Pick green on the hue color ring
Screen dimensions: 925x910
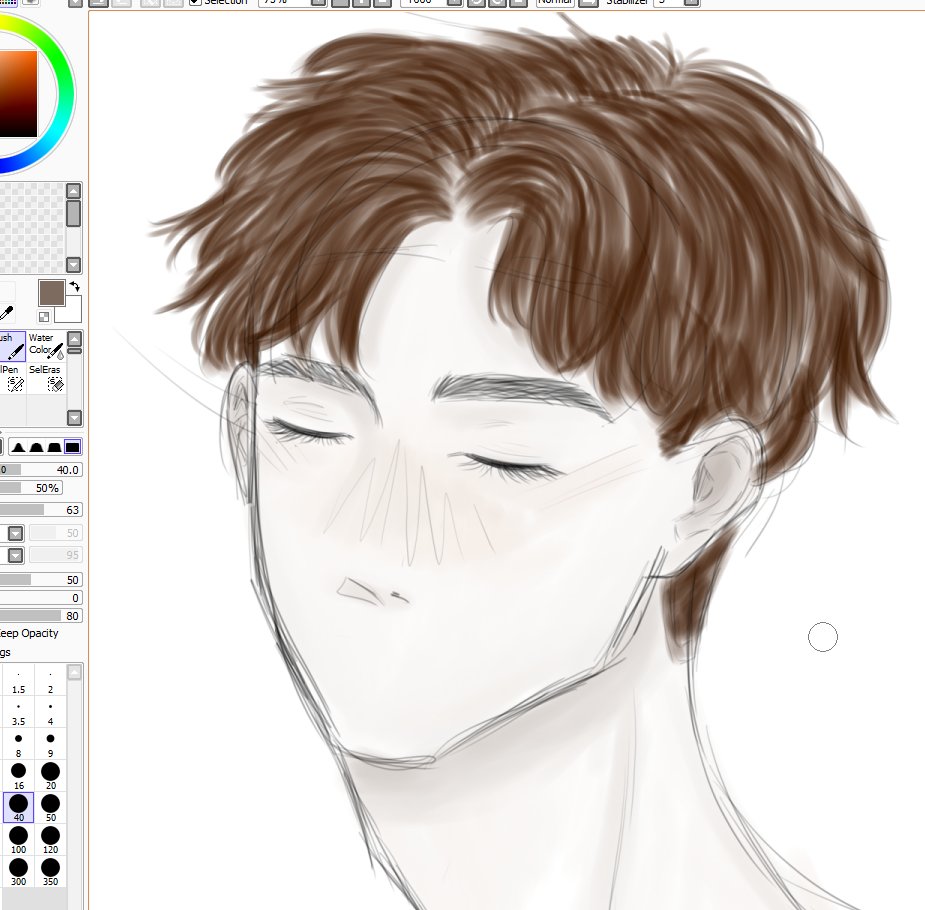(x=58, y=59)
